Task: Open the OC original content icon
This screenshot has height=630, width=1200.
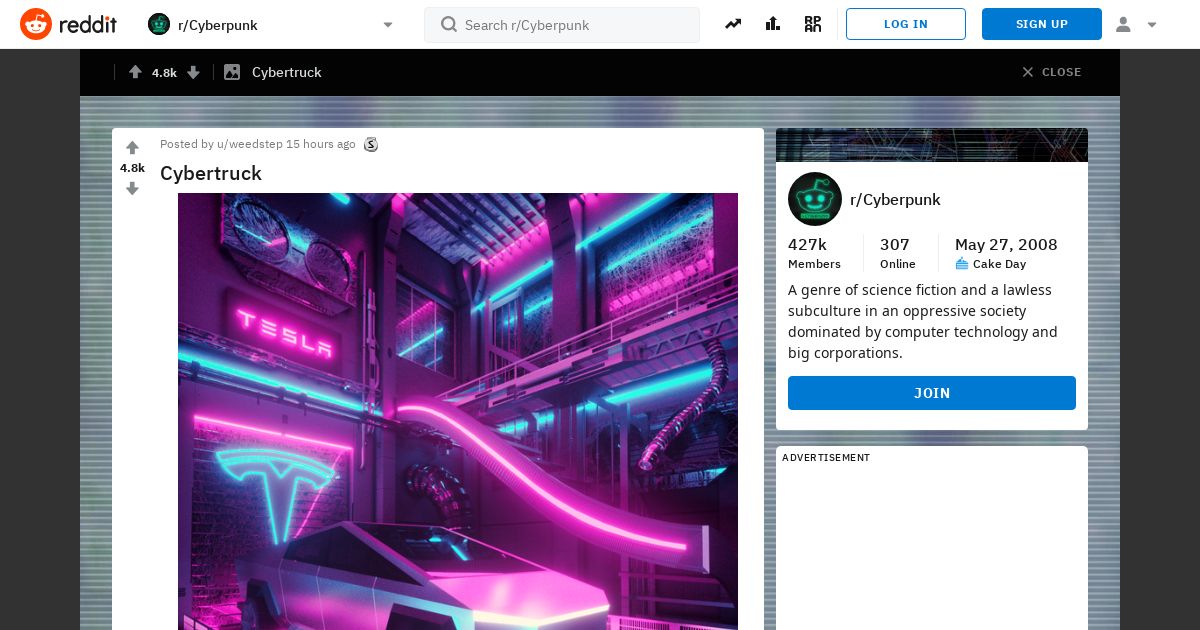Action: point(813,24)
